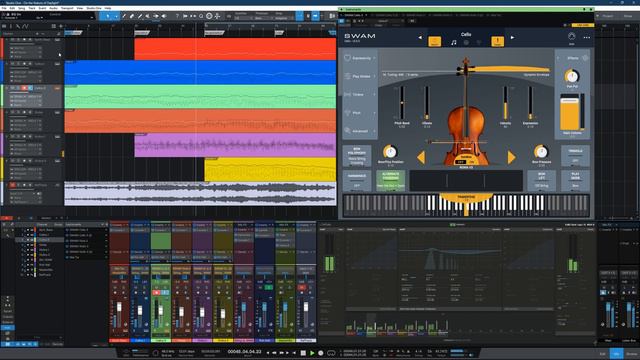This screenshot has width=640, height=360.
Task: Click Rewind in the transport bar
Action: (x=275, y=353)
